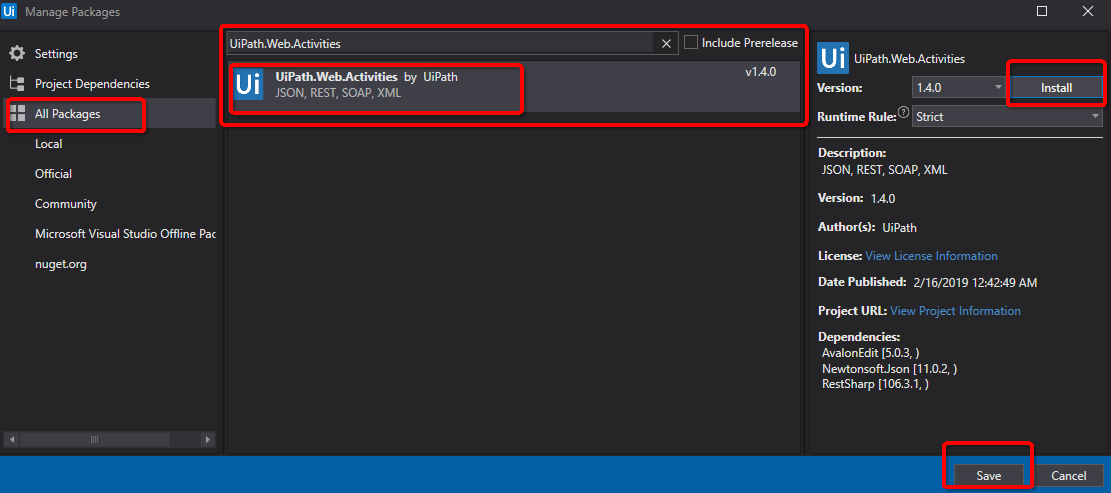This screenshot has height=493, width=1111.
Task: Open the Runtime Rule Strict dropdown
Action: coord(1007,116)
